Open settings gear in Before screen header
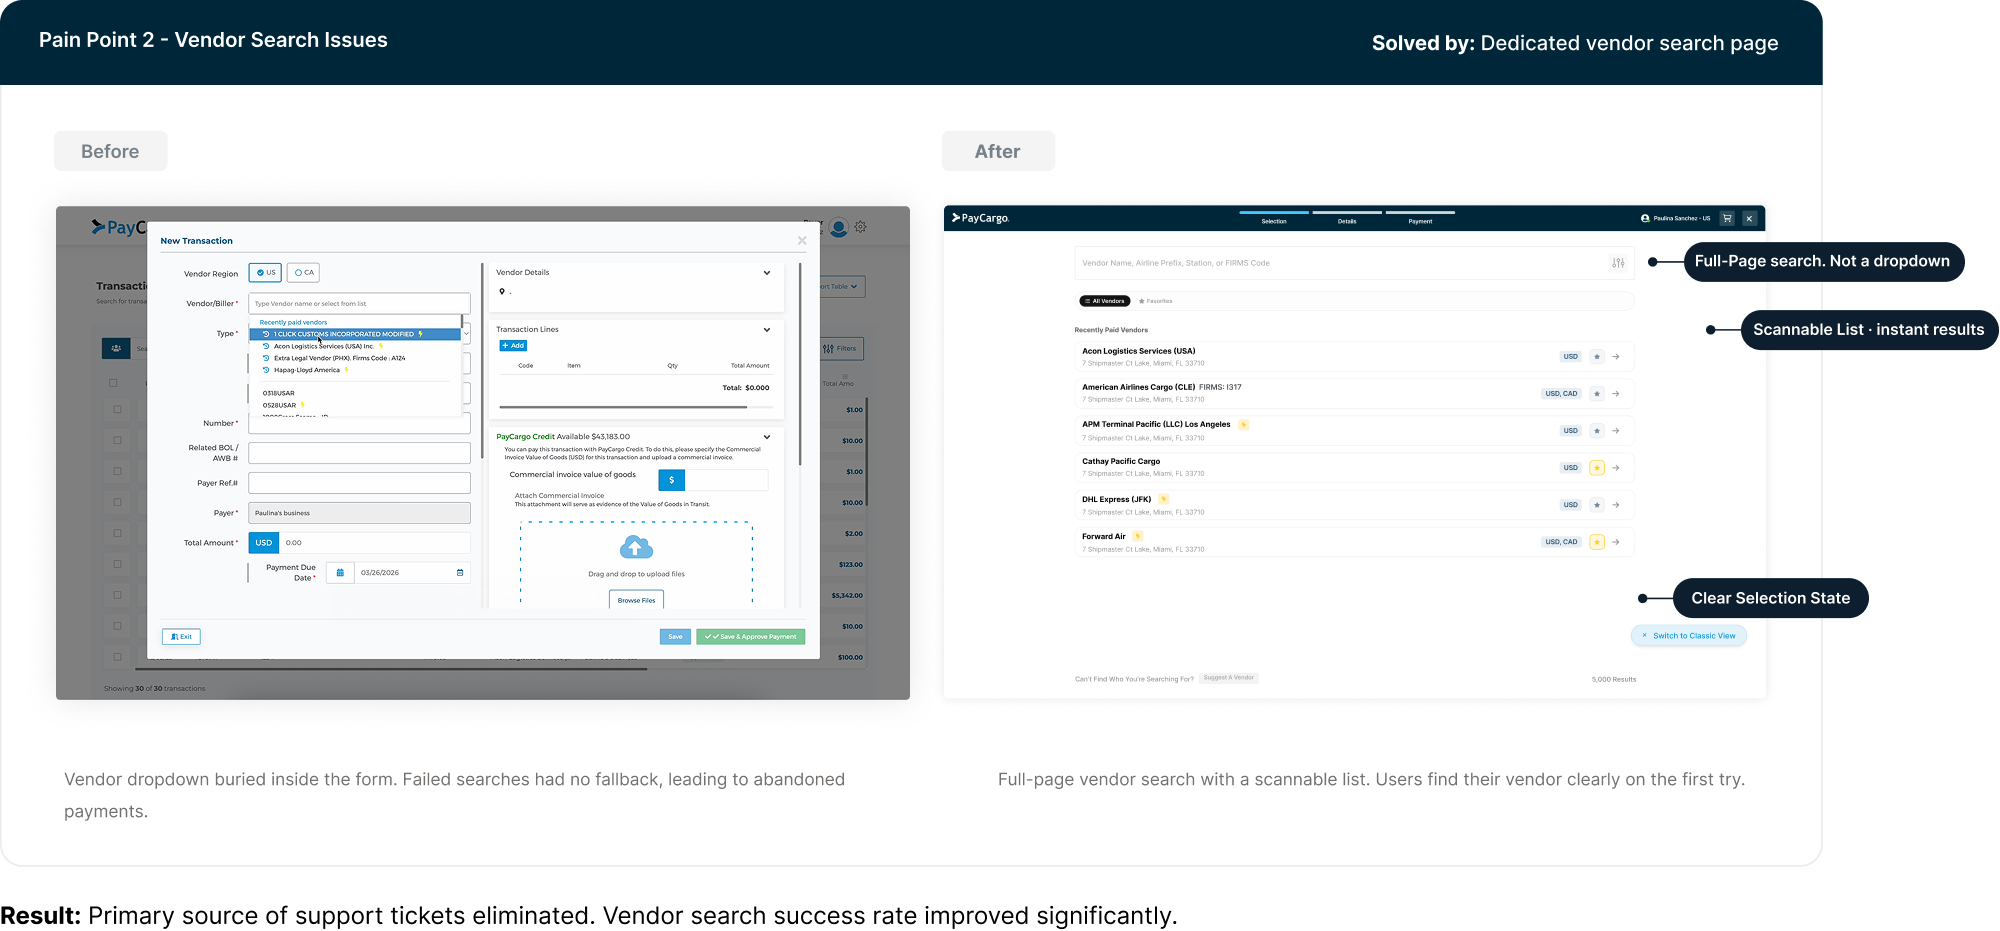This screenshot has height=931, width=2000. [x=861, y=227]
